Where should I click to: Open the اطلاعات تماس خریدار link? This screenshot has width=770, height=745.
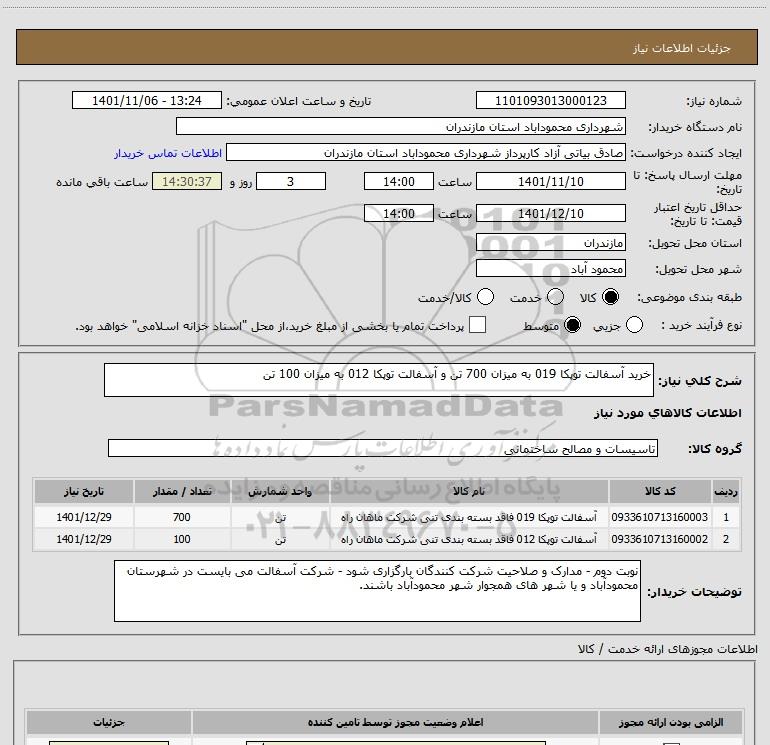click(168, 153)
